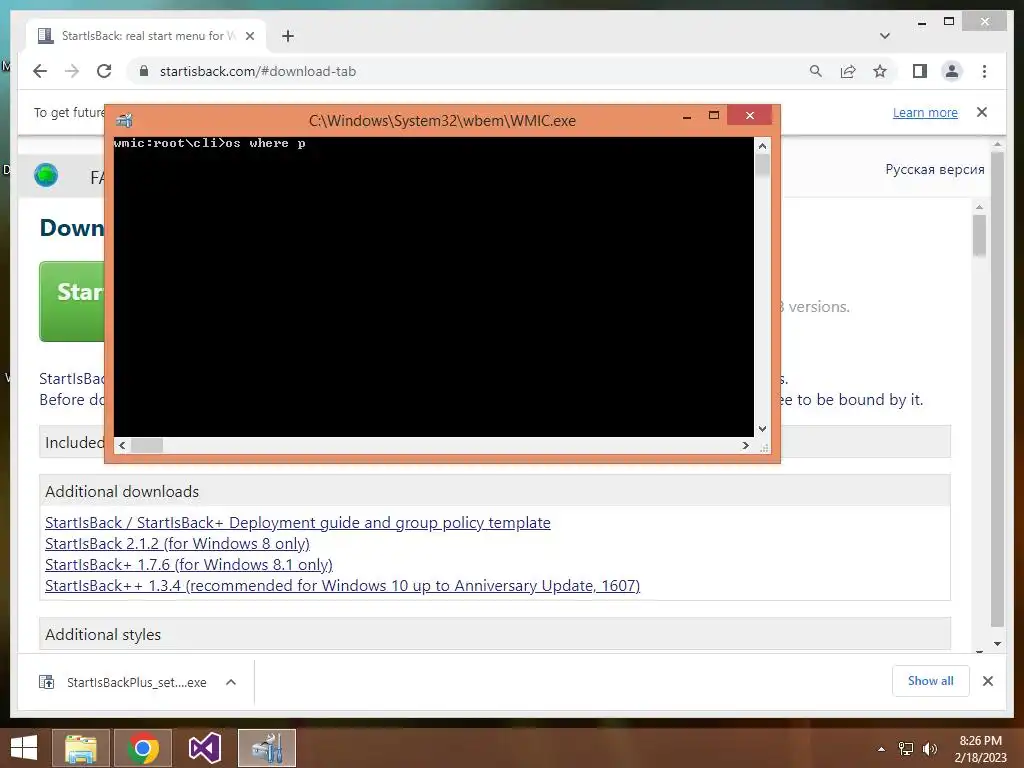The image size is (1024, 768).
Task: Open Chrome profile avatar menu
Action: (x=952, y=71)
